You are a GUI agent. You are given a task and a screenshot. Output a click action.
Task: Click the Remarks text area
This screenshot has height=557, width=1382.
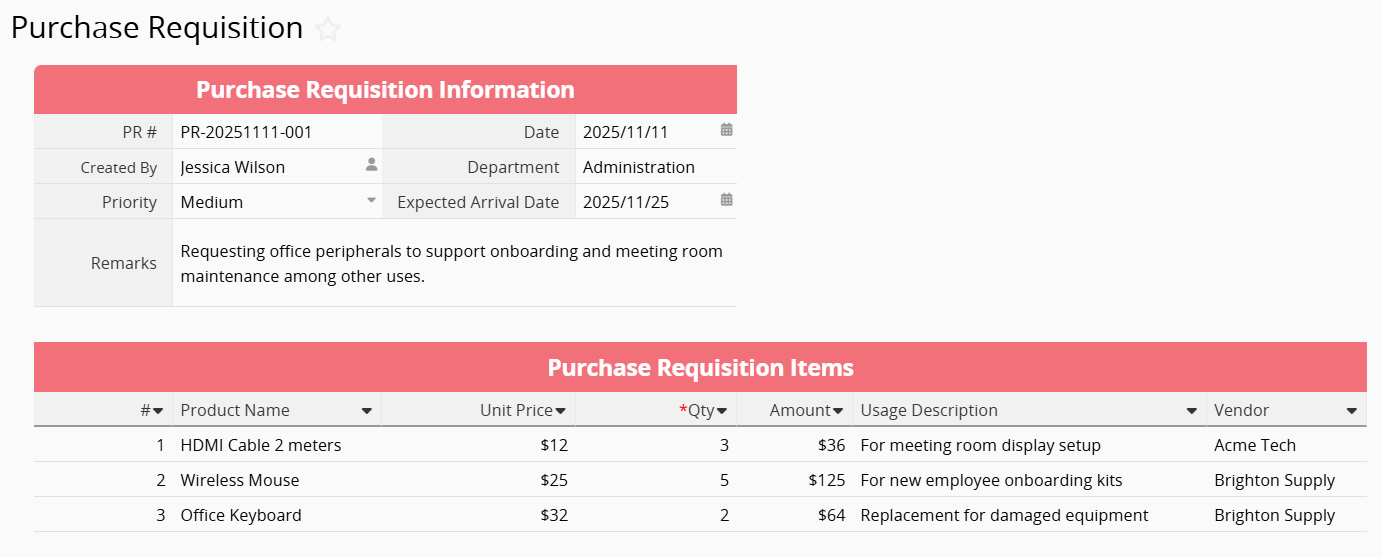[454, 263]
